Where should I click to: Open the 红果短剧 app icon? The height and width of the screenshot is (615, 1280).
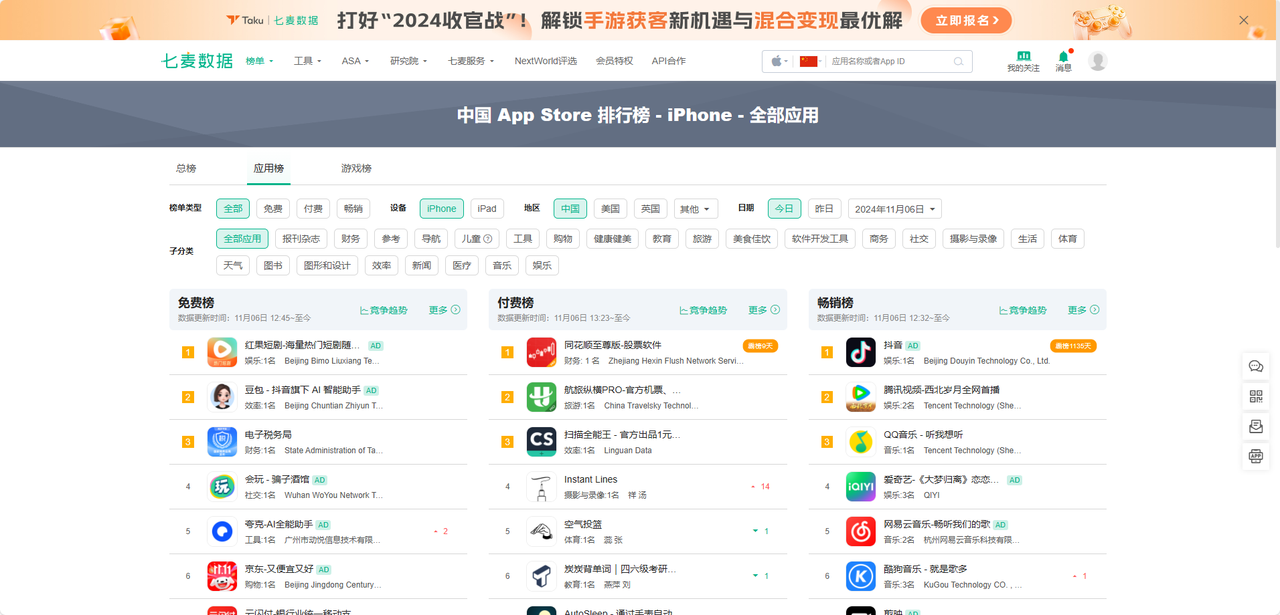(x=222, y=352)
